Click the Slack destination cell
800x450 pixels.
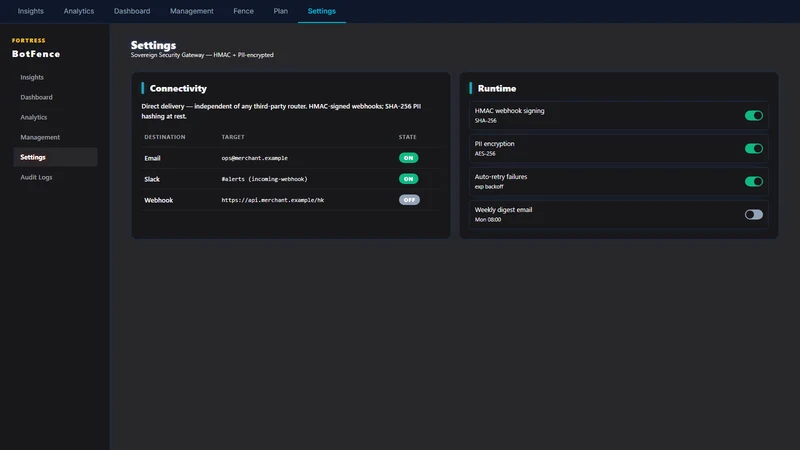[x=152, y=179]
